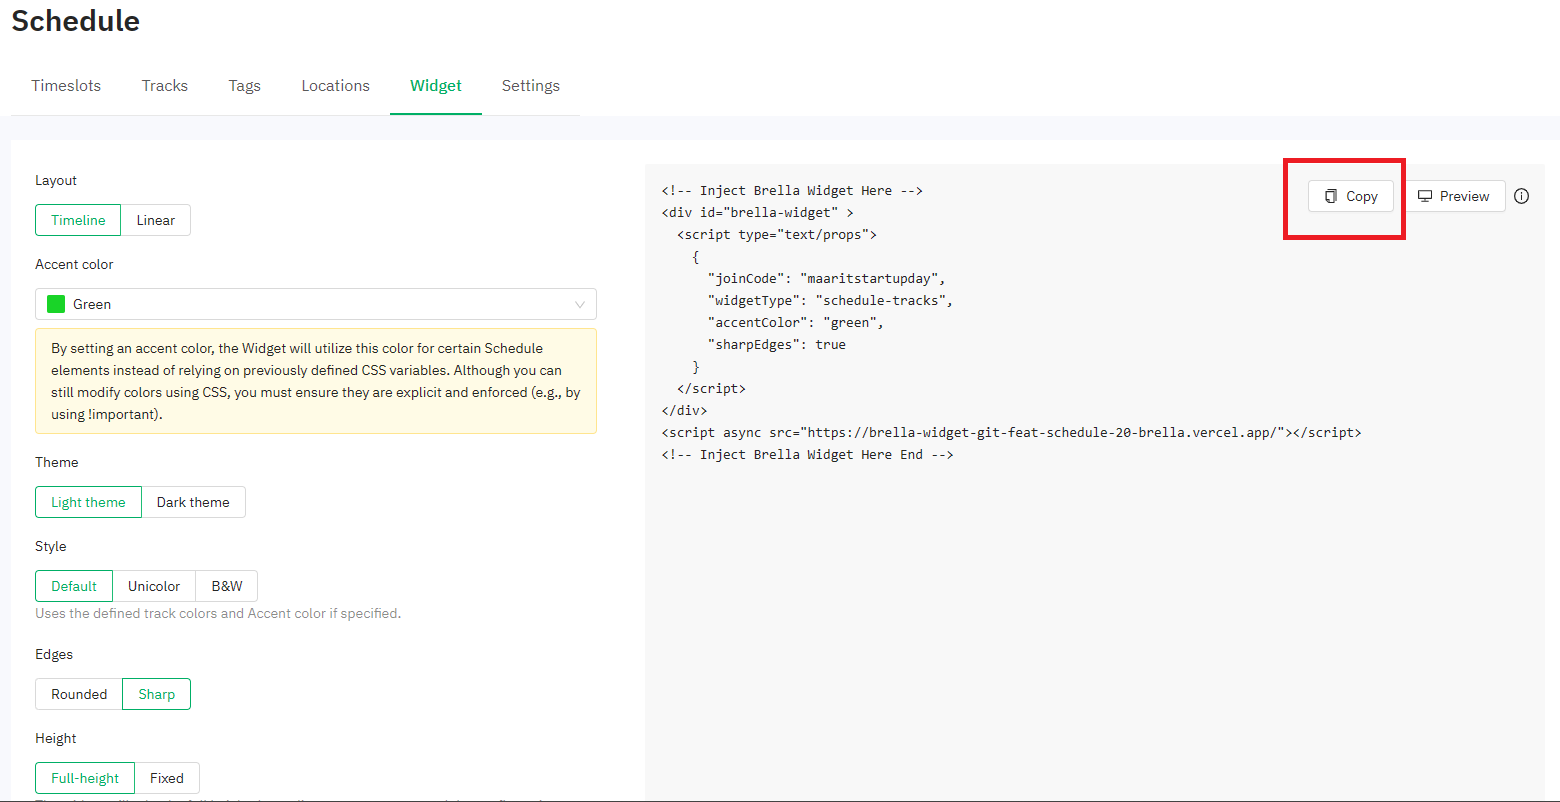Click the script type="text/props" code line
The width and height of the screenshot is (1560, 802).
click(x=777, y=234)
